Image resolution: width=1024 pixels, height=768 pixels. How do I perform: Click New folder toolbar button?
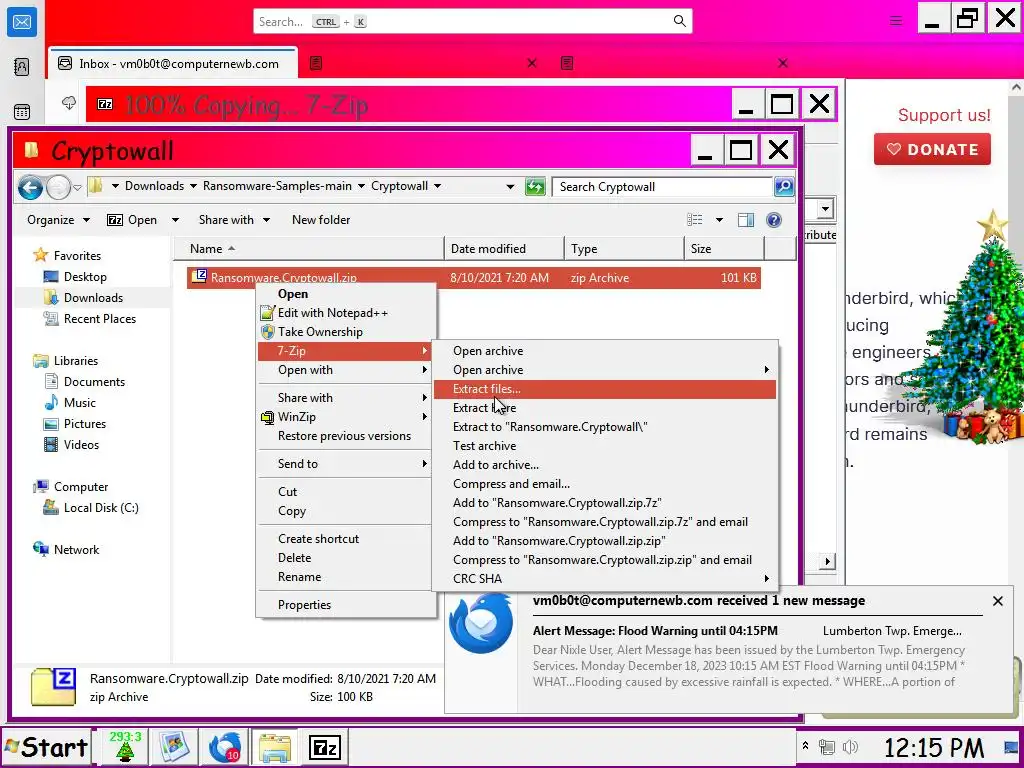pyautogui.click(x=321, y=220)
